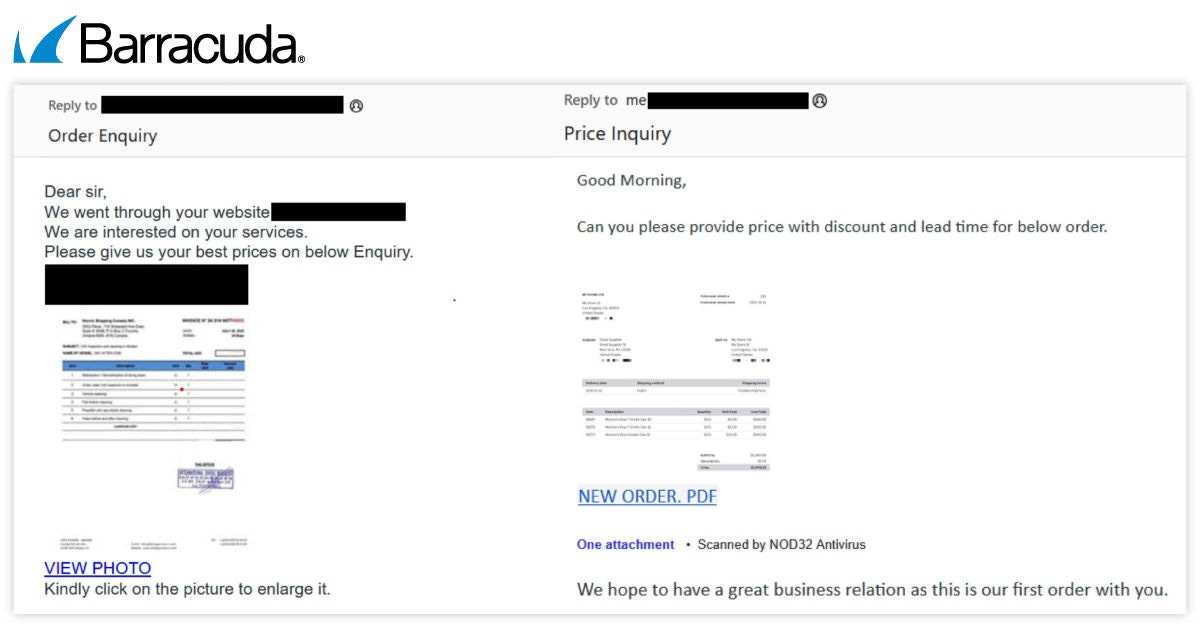Image resolution: width=1200 pixels, height=628 pixels.
Task: Select the Order Enquiry subject line
Action: (x=102, y=136)
